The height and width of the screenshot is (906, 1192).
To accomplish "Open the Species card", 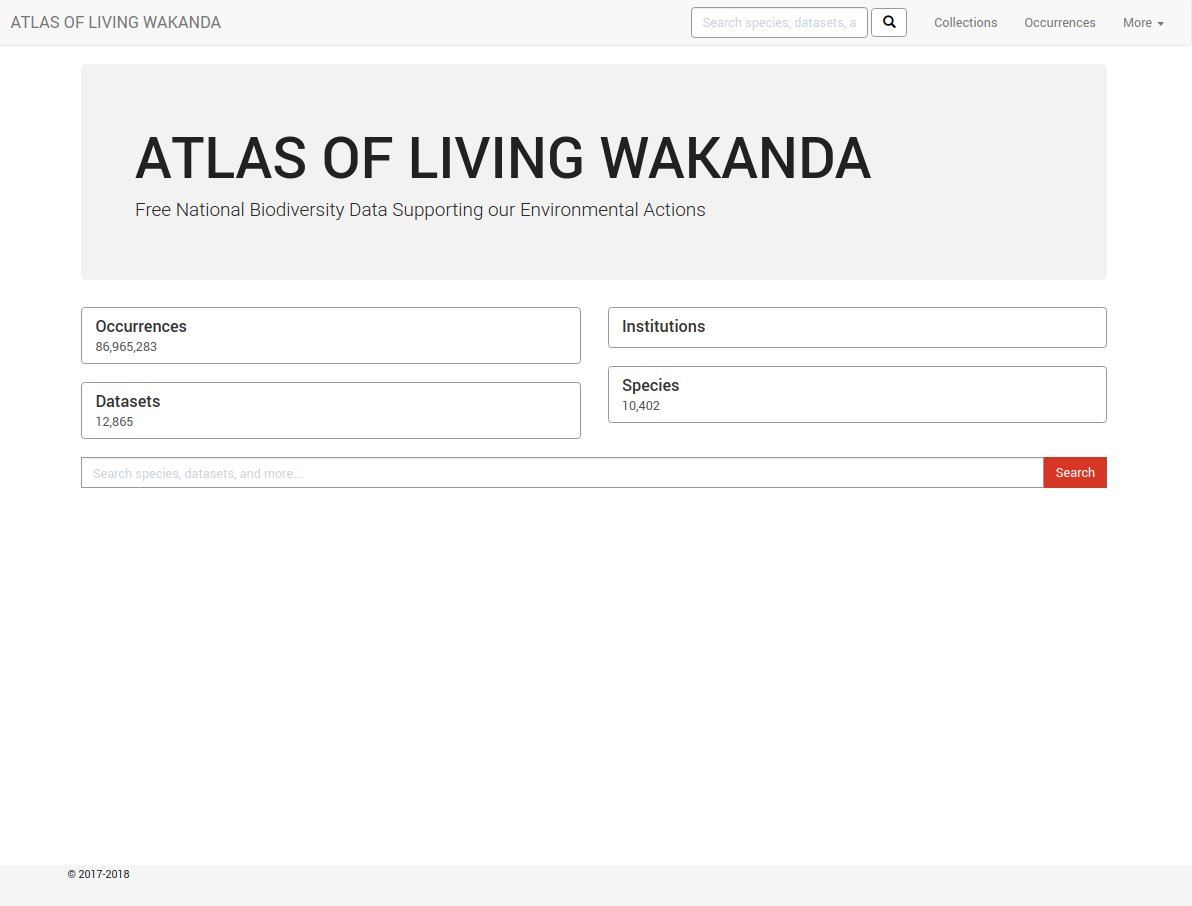I will pyautogui.click(x=858, y=394).
